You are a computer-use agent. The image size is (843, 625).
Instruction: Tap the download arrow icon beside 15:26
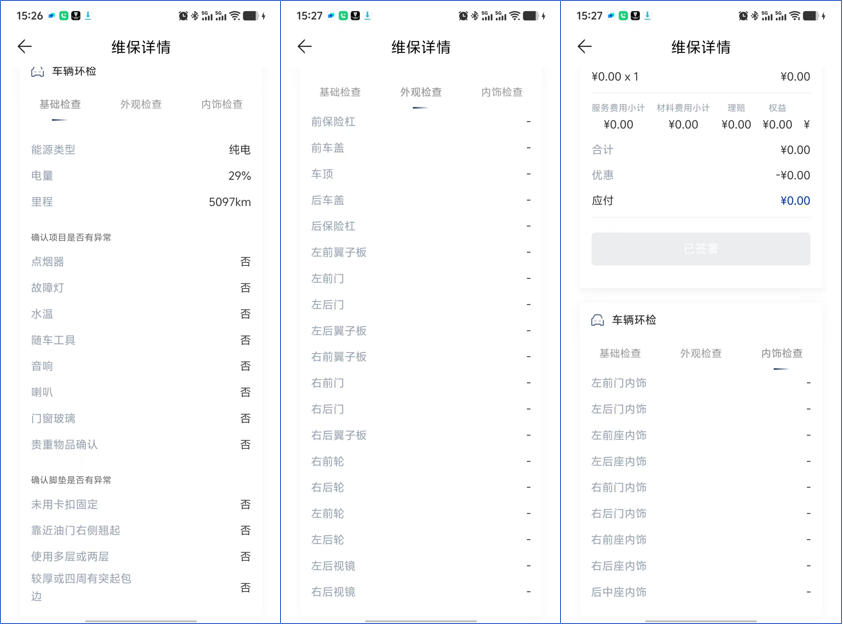(x=88, y=16)
